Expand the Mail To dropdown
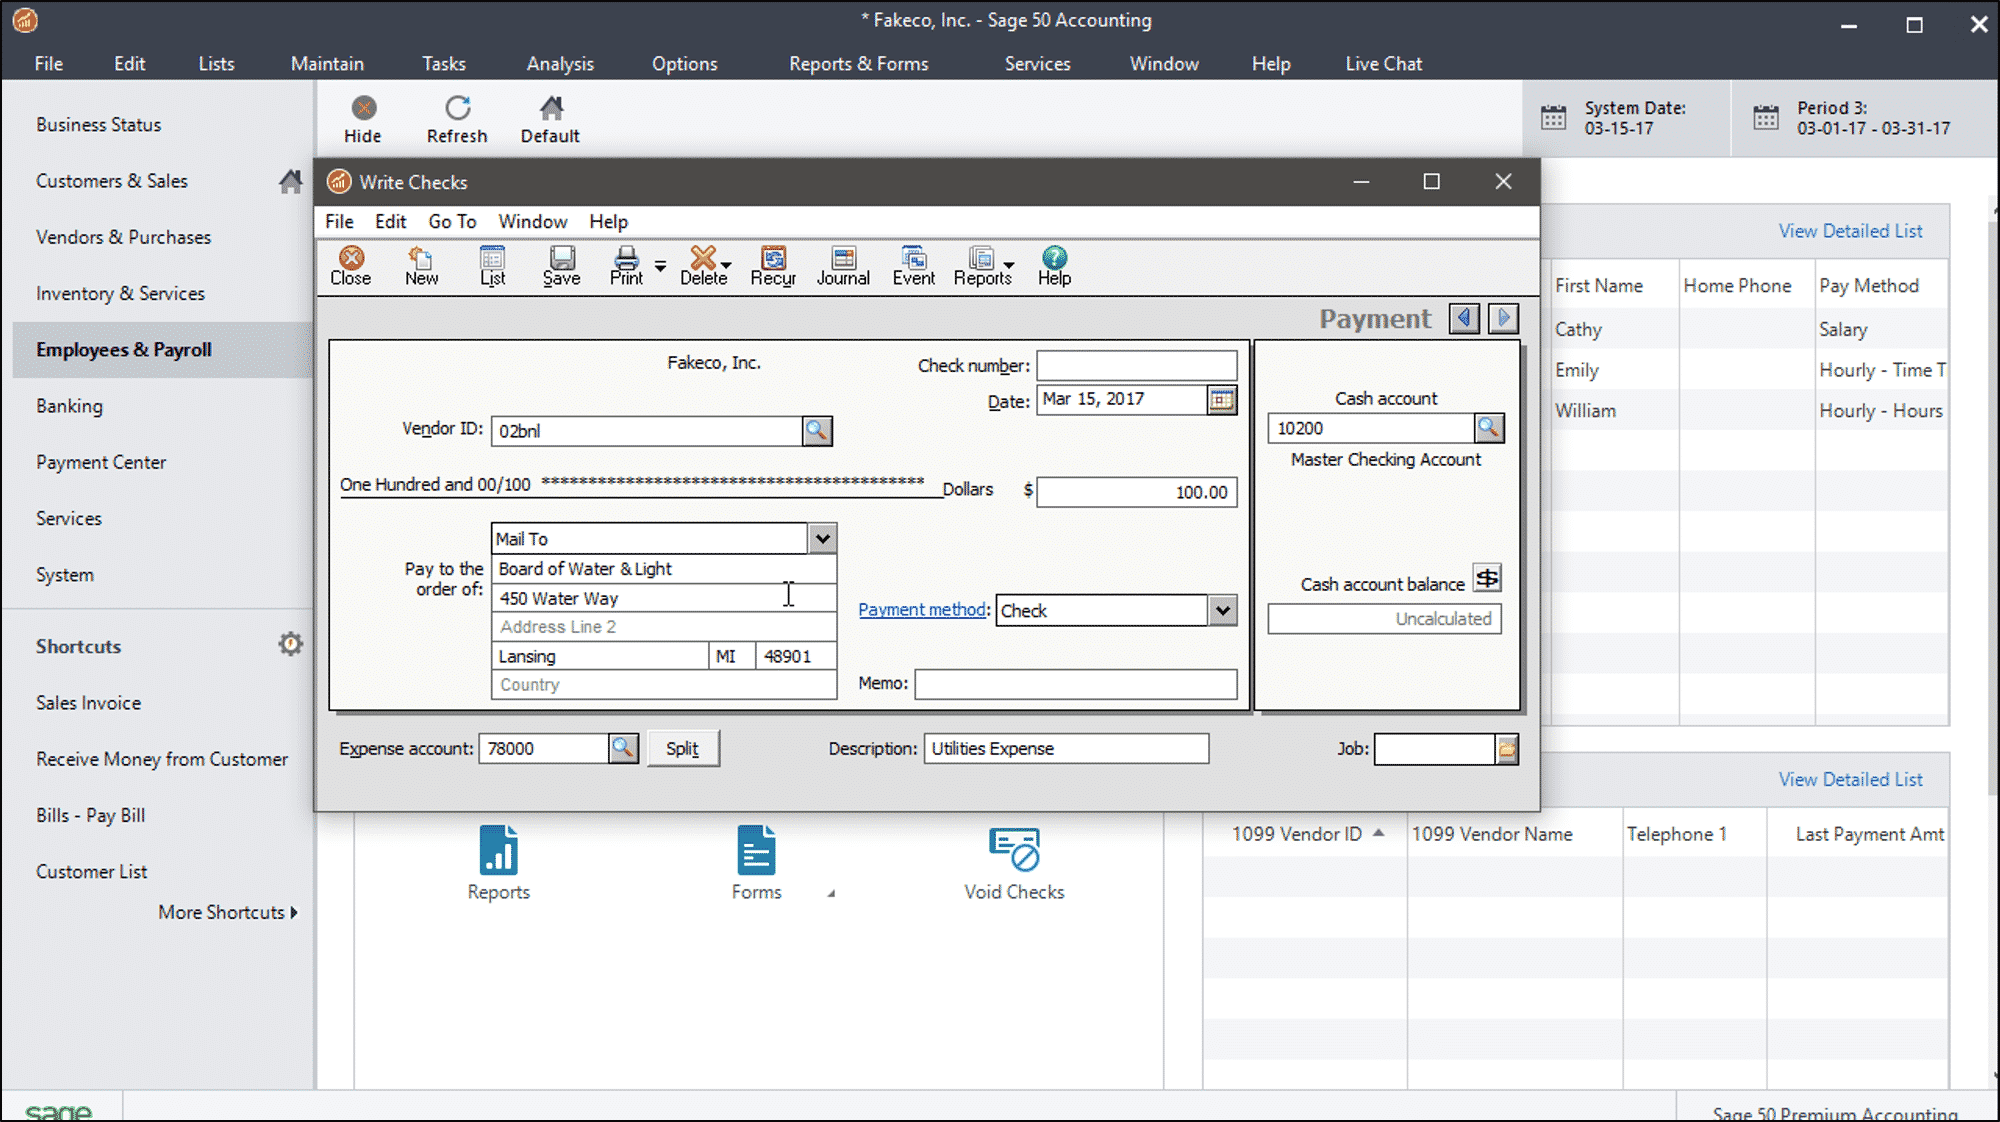Image resolution: width=2000 pixels, height=1122 pixels. point(822,539)
